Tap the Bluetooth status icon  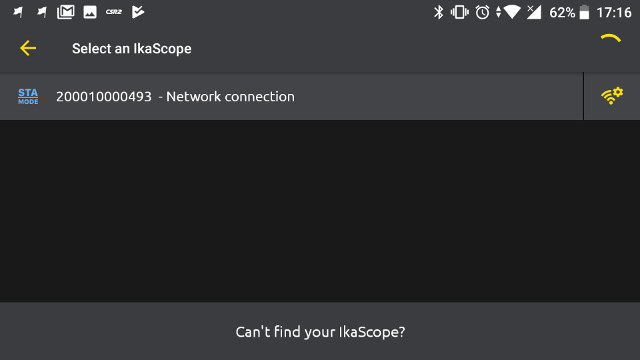click(x=438, y=13)
